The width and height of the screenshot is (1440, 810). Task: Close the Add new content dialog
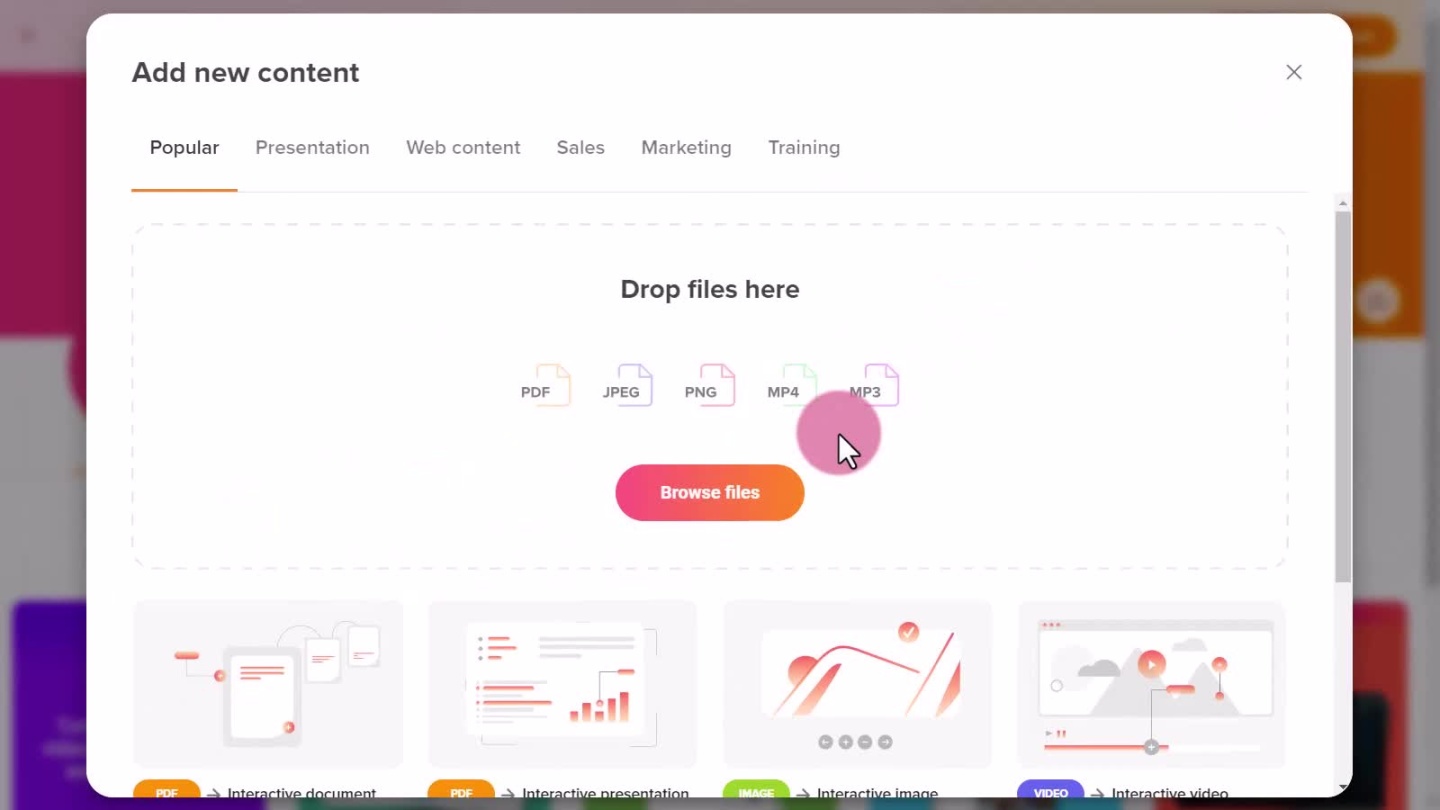pyautogui.click(x=1293, y=72)
